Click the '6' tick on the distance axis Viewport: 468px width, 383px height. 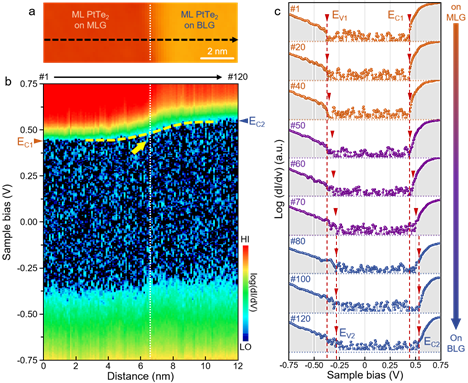tap(141, 366)
